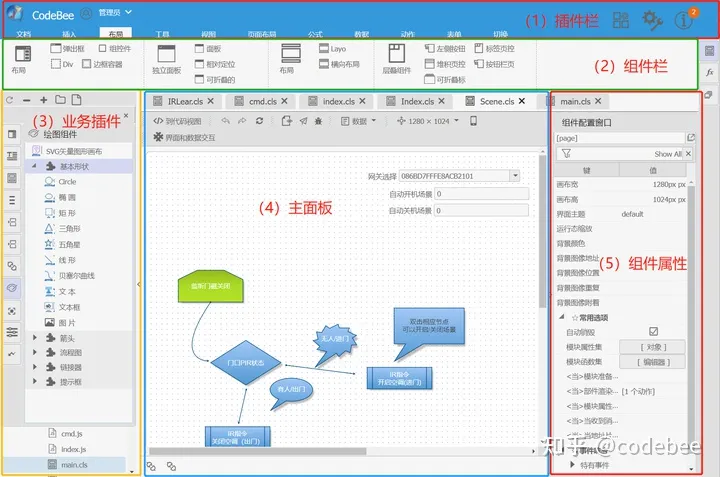This screenshot has height=477, width=720.
Task: Click the mobile device preview icon
Action: 473,120
